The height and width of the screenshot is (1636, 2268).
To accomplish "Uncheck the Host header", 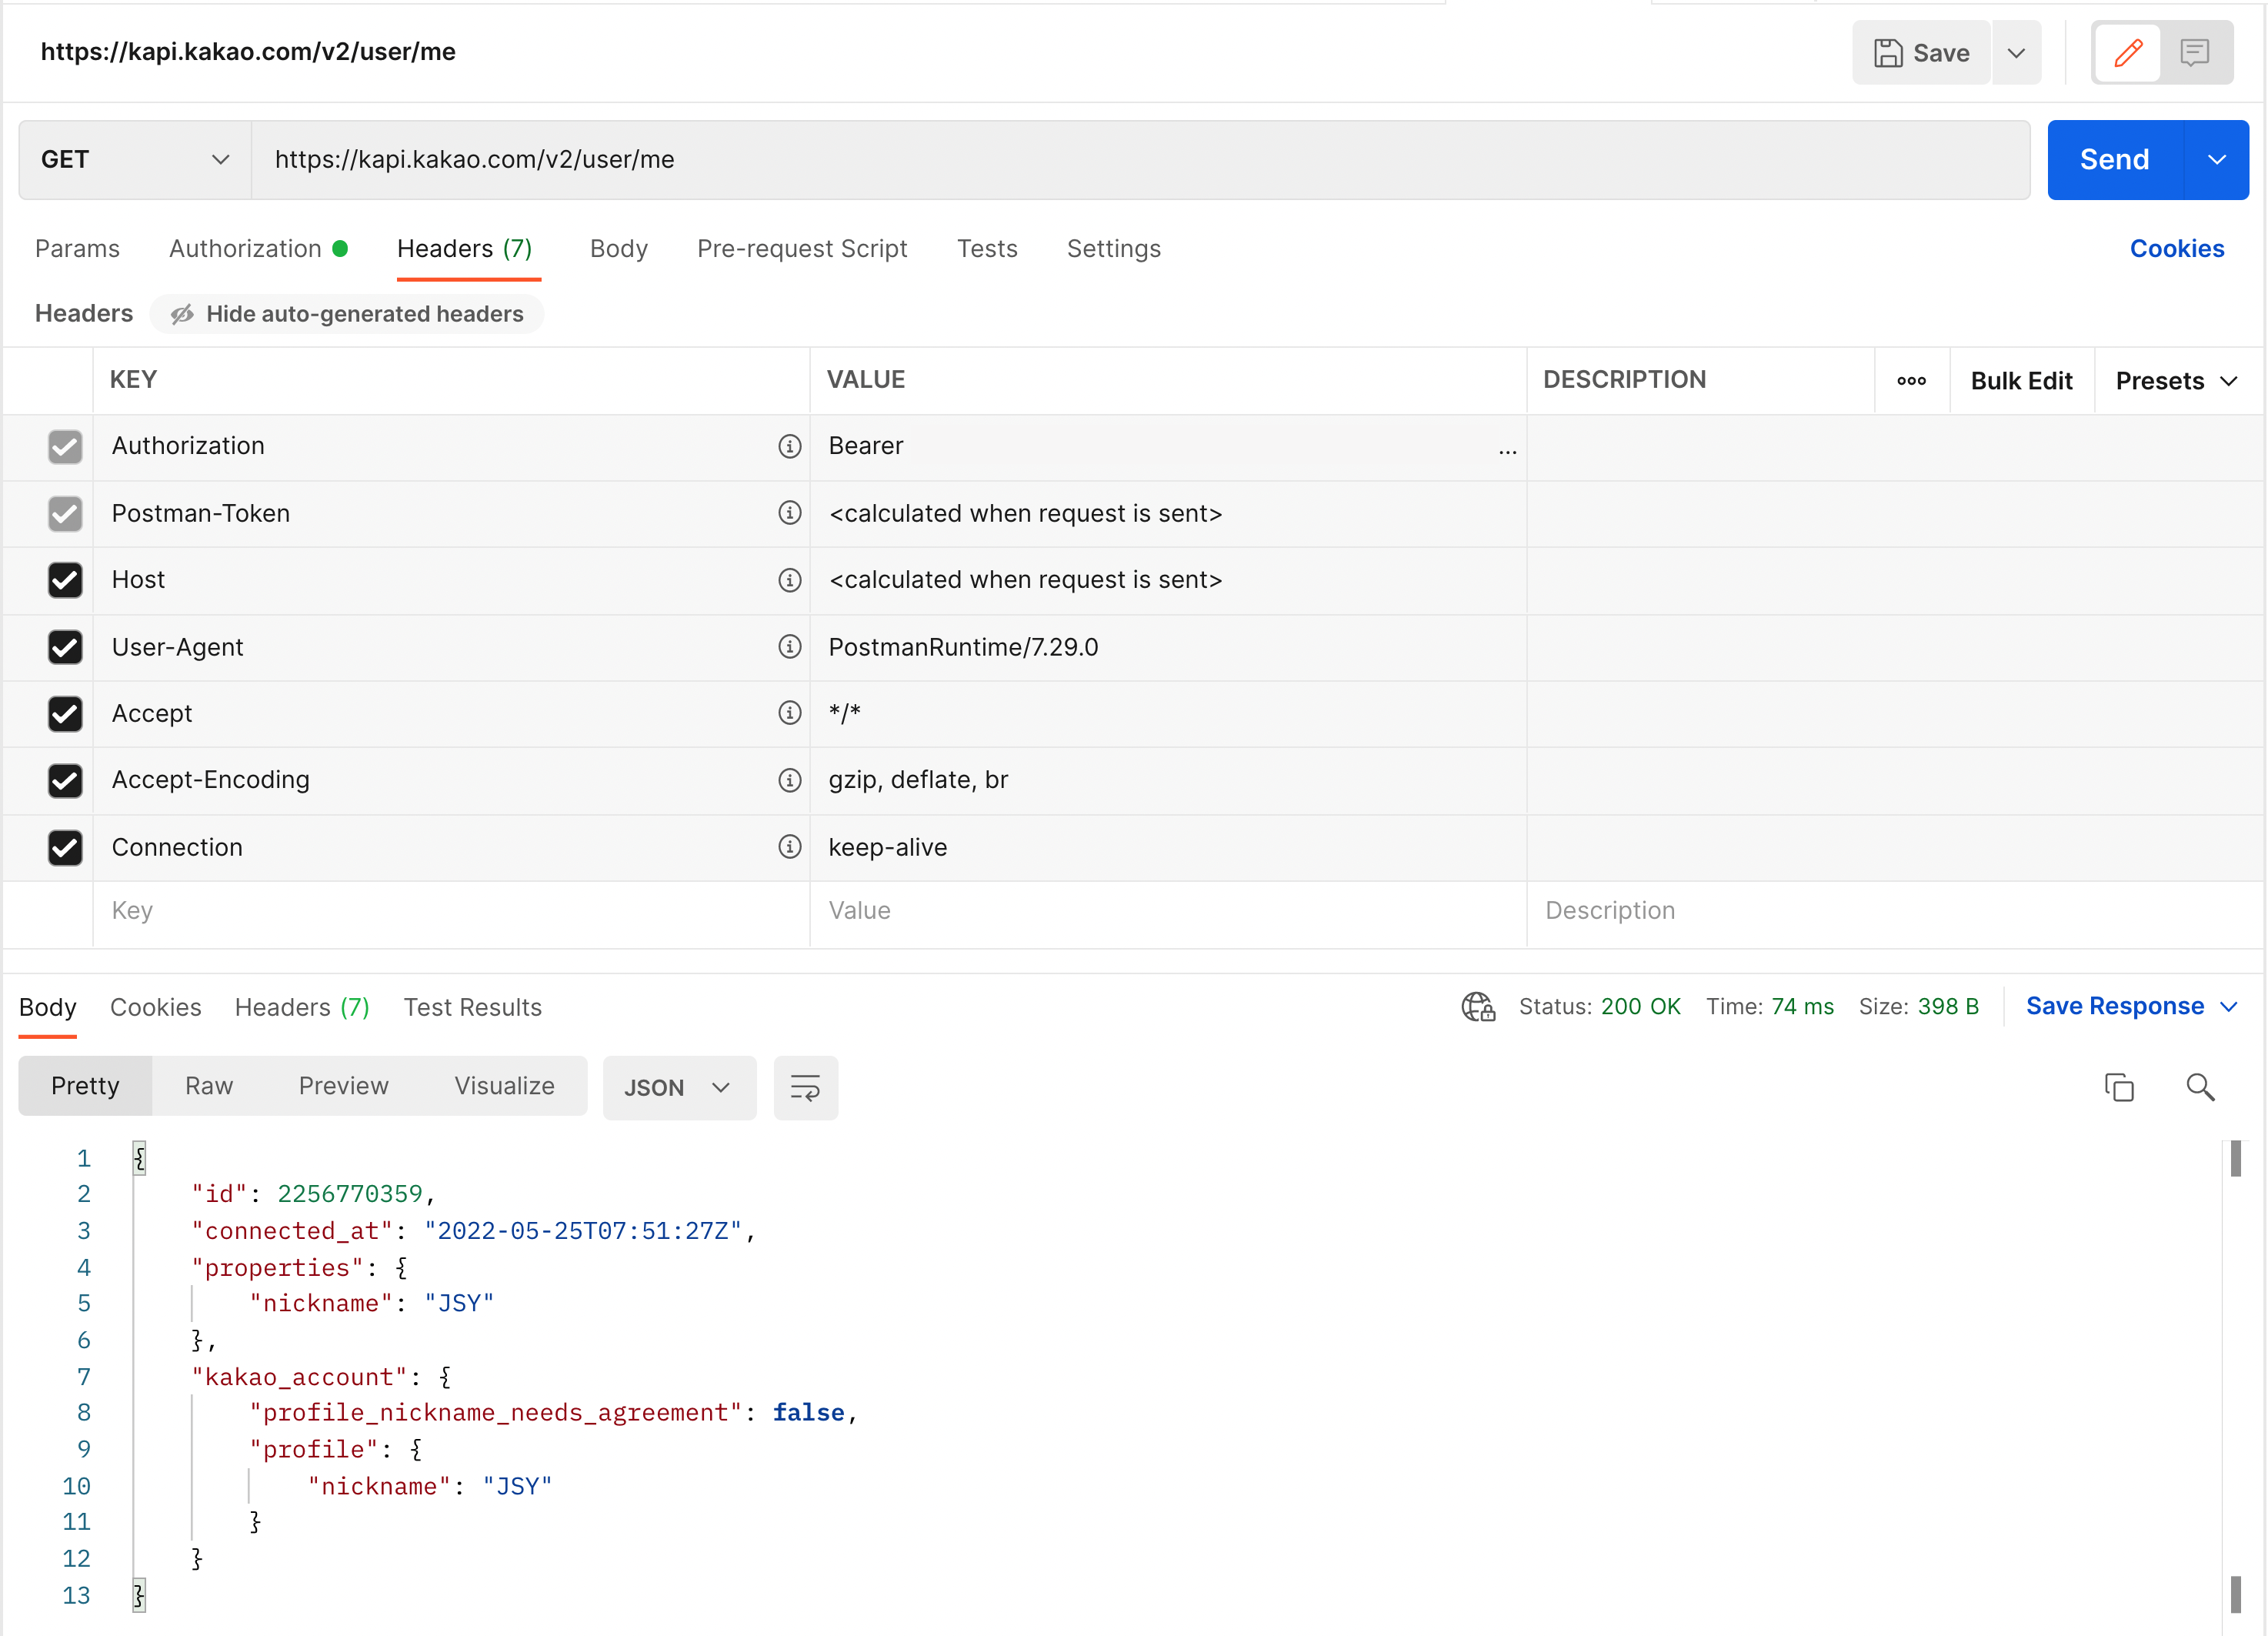I will point(65,580).
